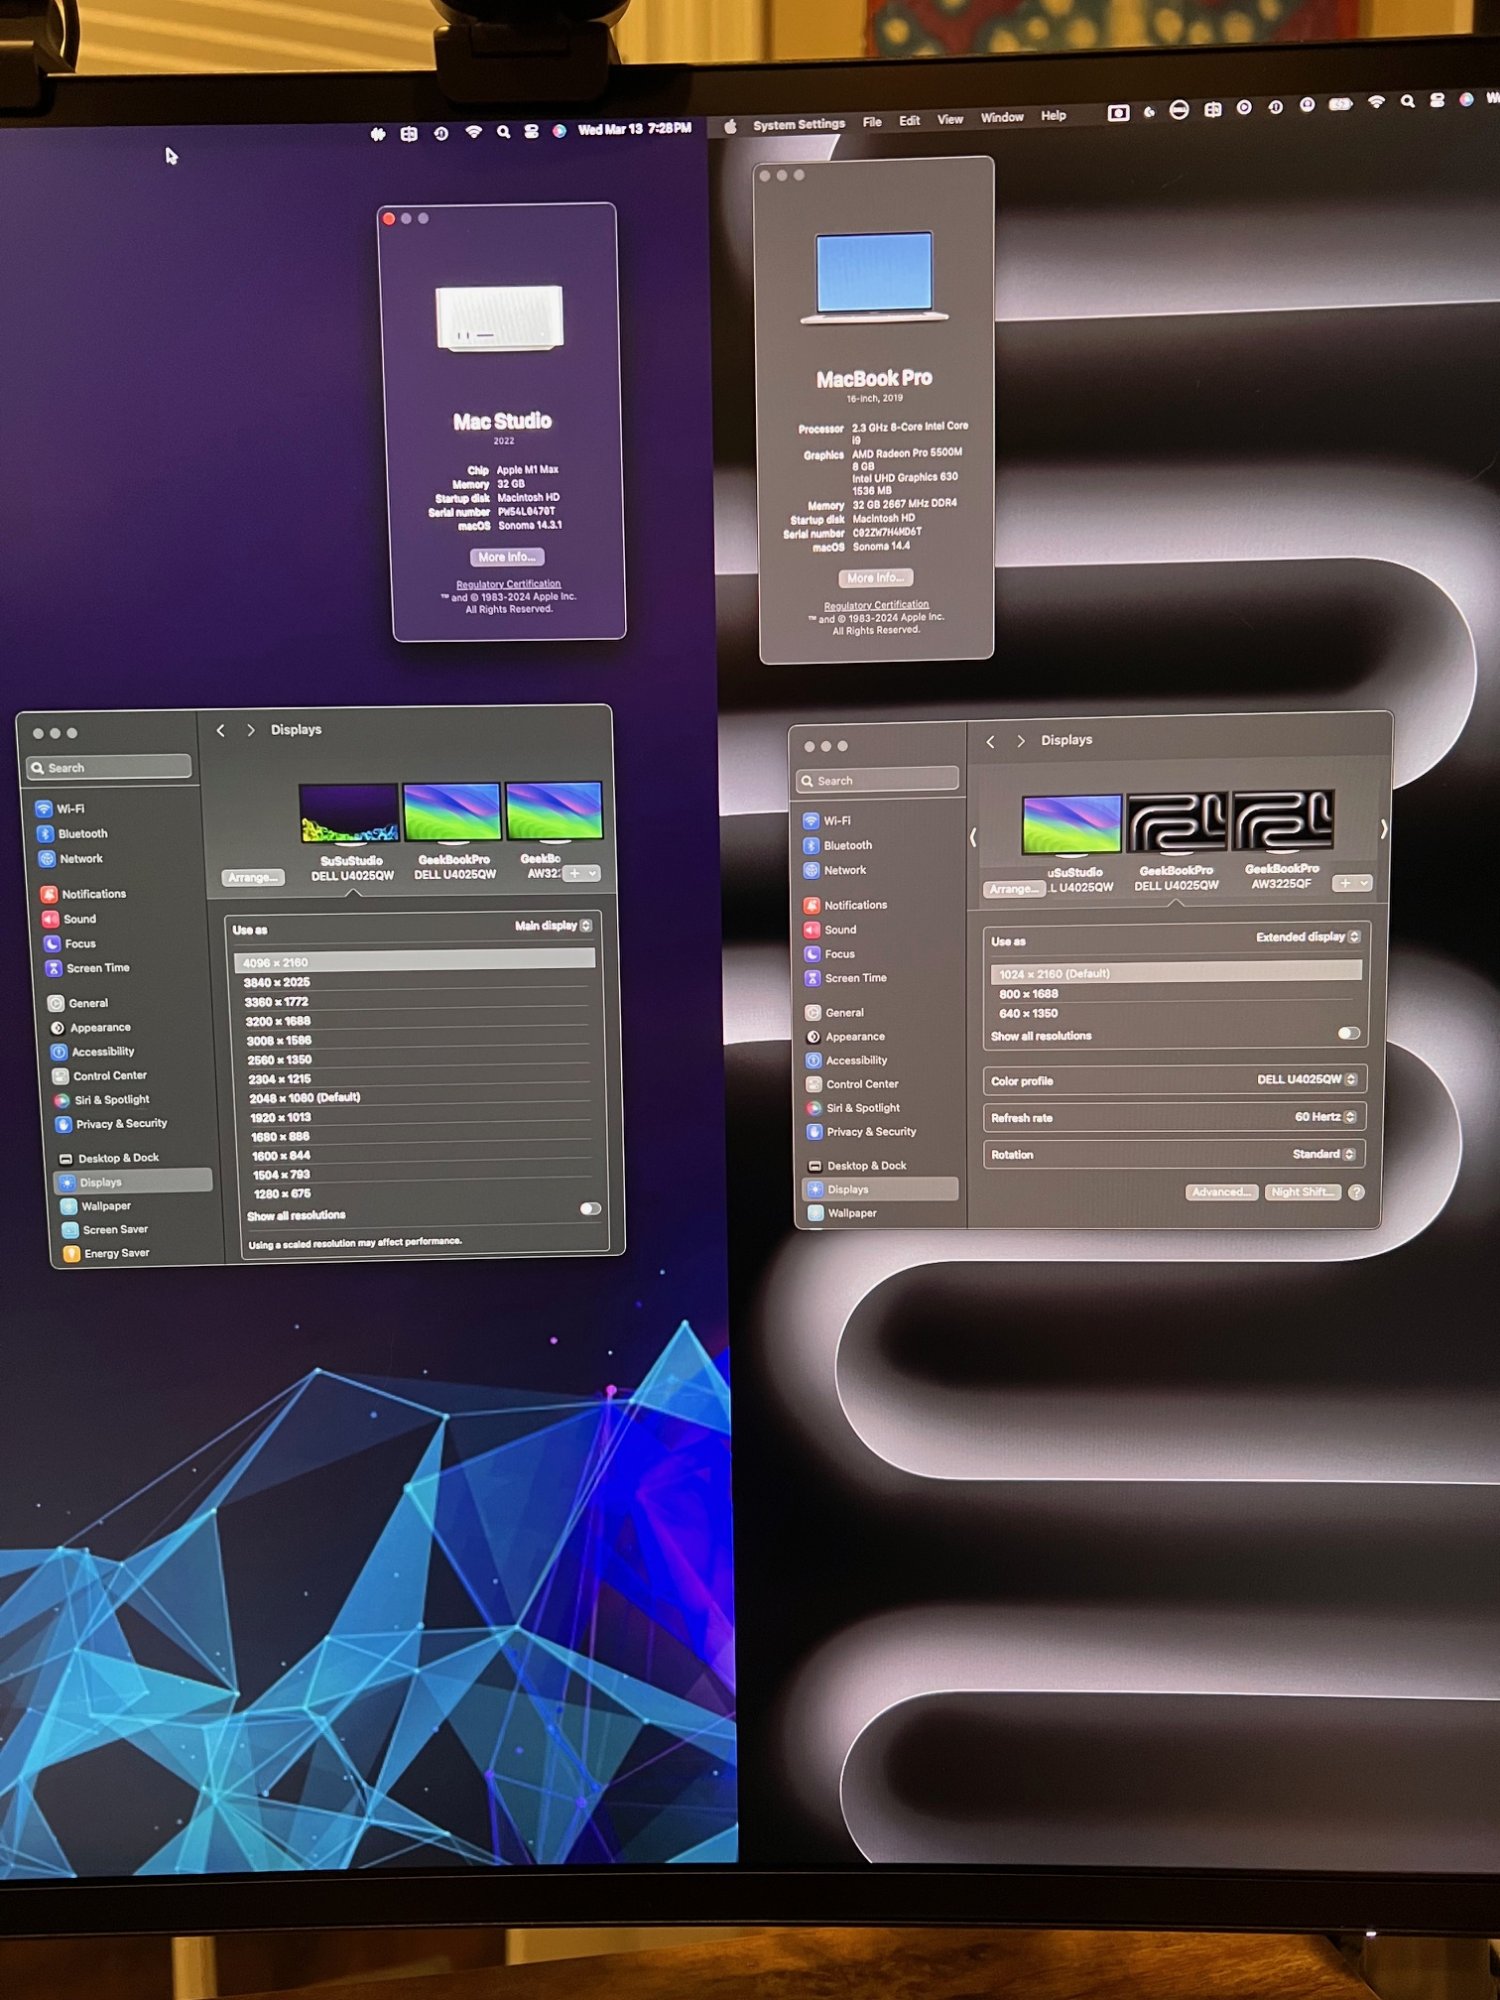Viewport: 1500px width, 2000px height.
Task: Select Network in the right Displays window sidebar
Action: pos(836,871)
